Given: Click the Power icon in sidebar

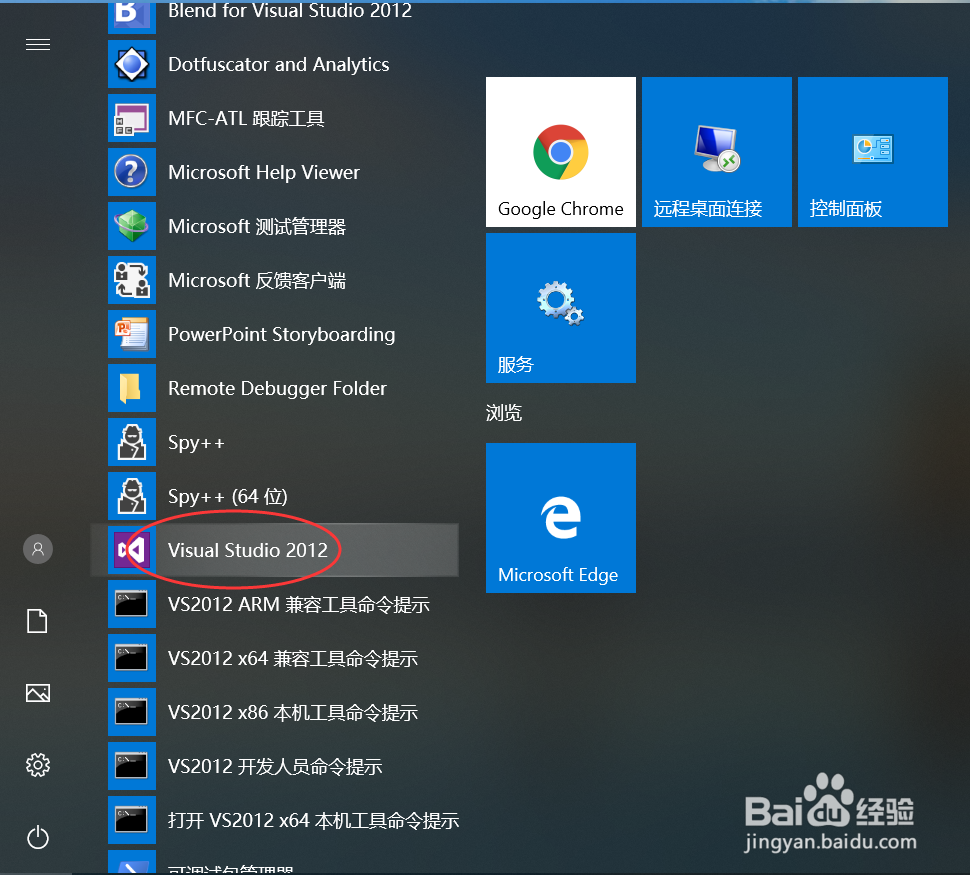Looking at the screenshot, I should [38, 837].
